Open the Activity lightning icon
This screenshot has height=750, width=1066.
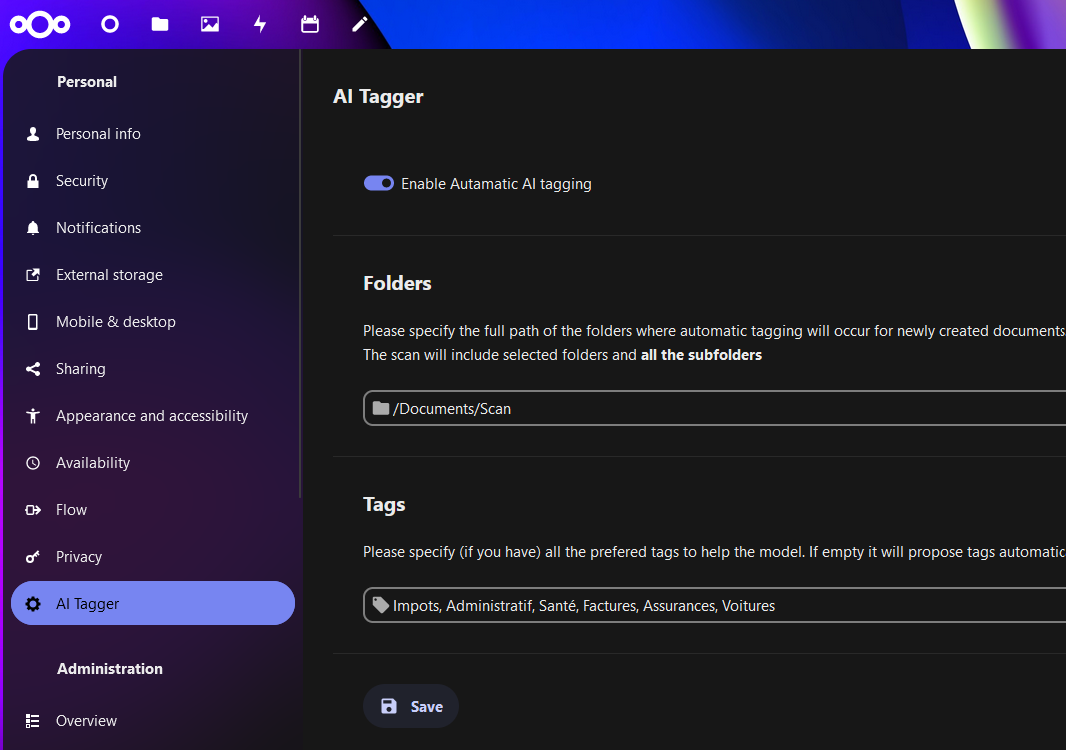(260, 24)
